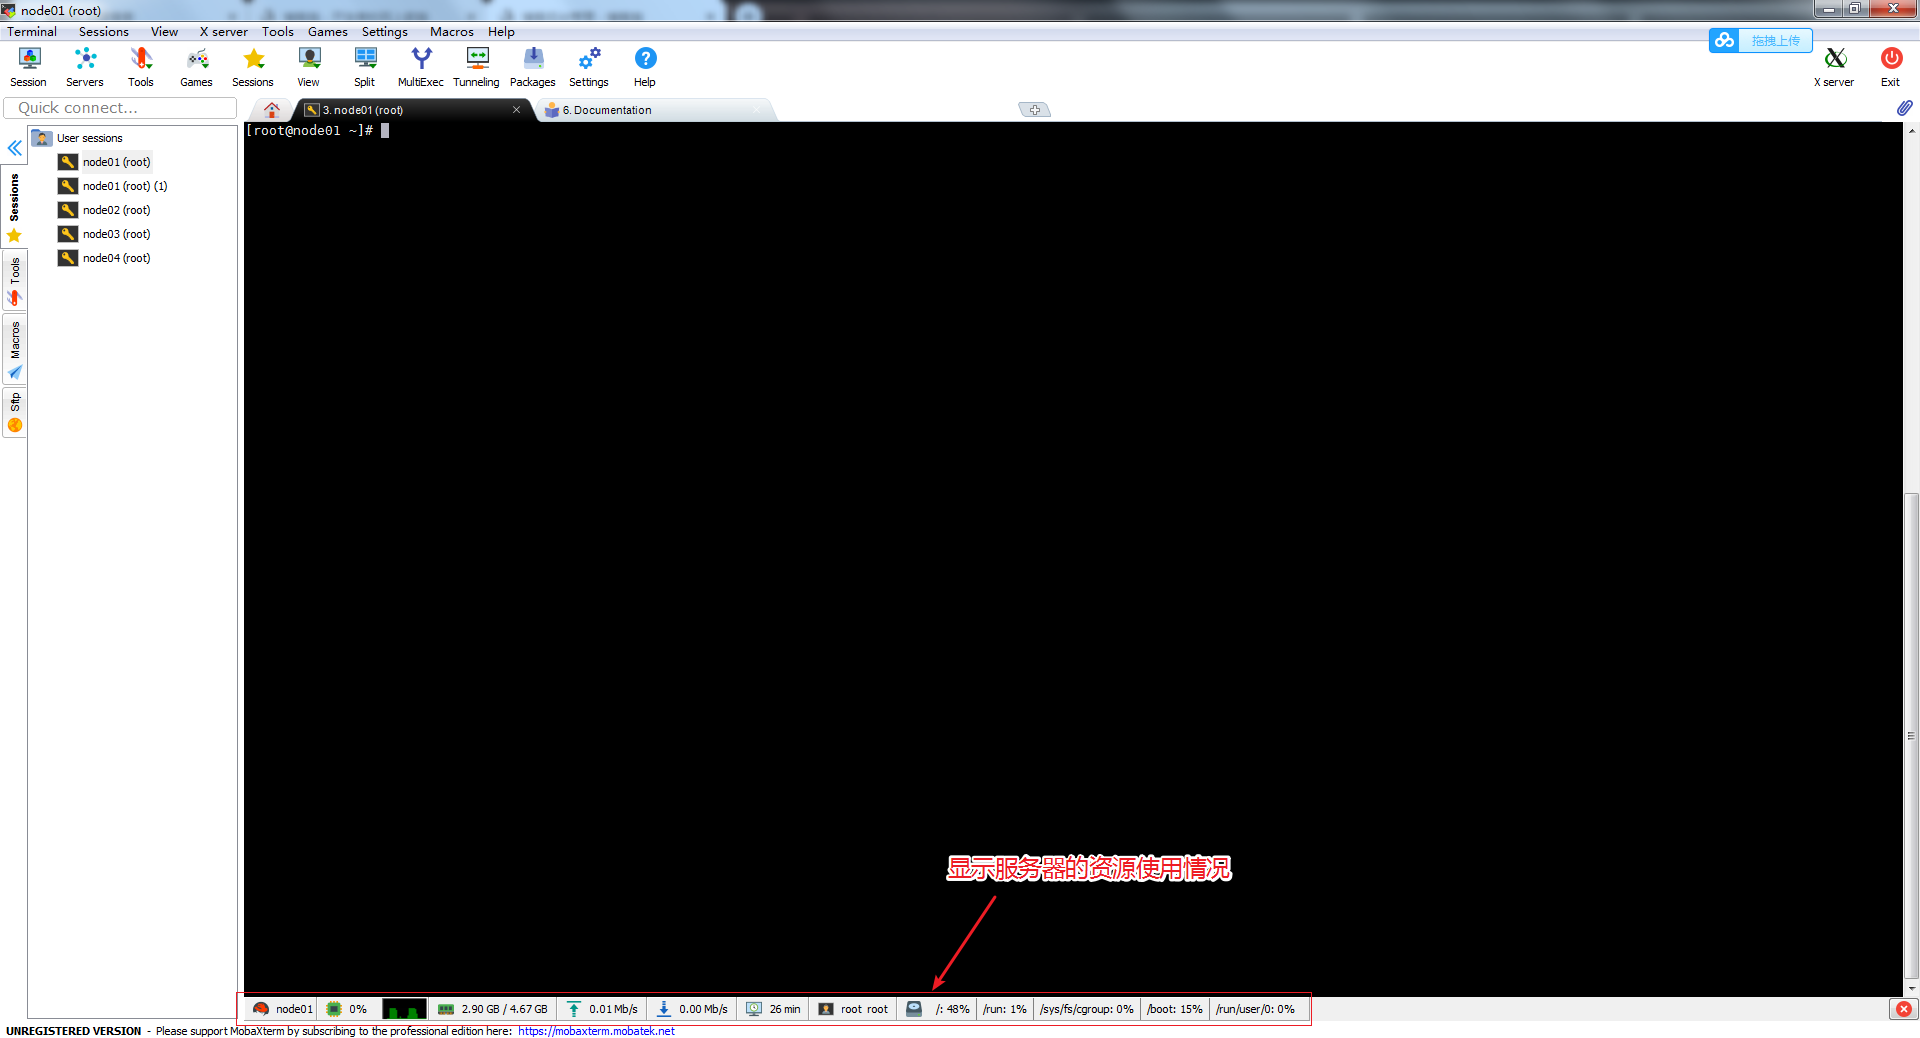Viewport: 1920px width, 1038px height.
Task: Select the MultiExec toolbar icon
Action: click(x=420, y=65)
